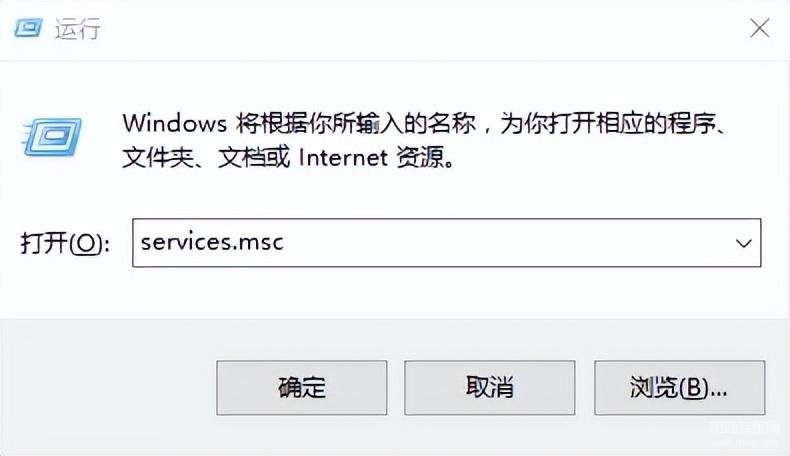Cancel the dialog using 取消

[x=490, y=387]
